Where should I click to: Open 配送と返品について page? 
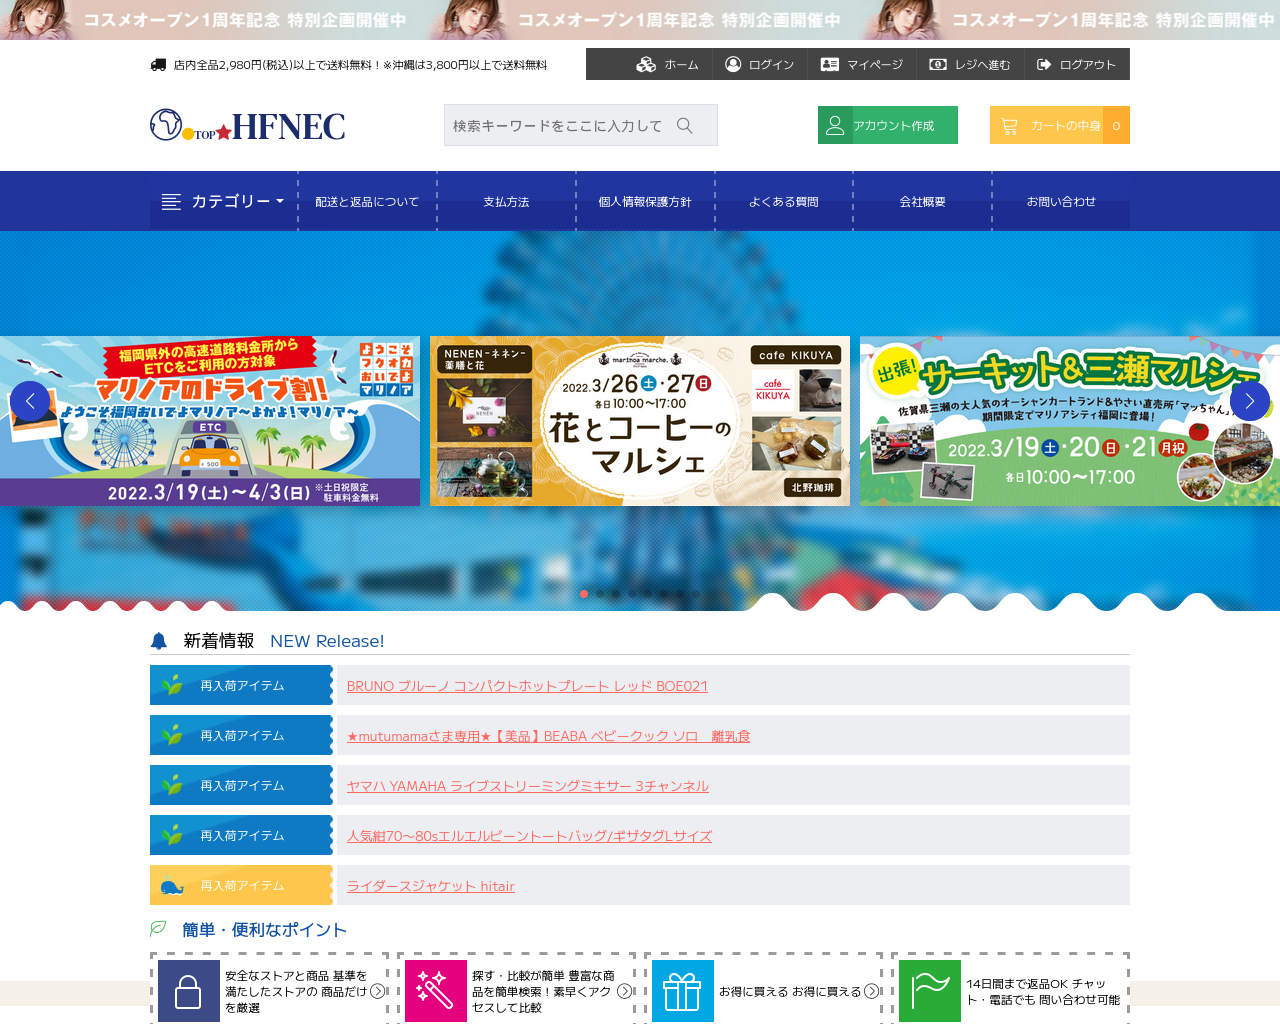[367, 202]
